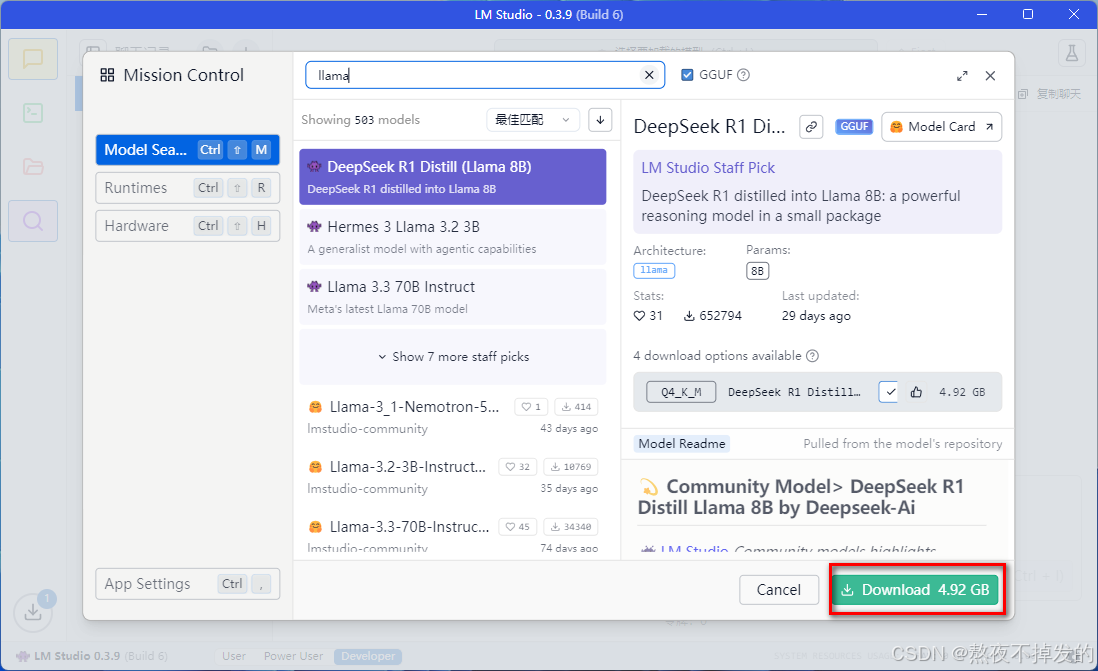The image size is (1098, 671).
Task: Open the downloads icon in bottom-left corner
Action: click(33, 612)
